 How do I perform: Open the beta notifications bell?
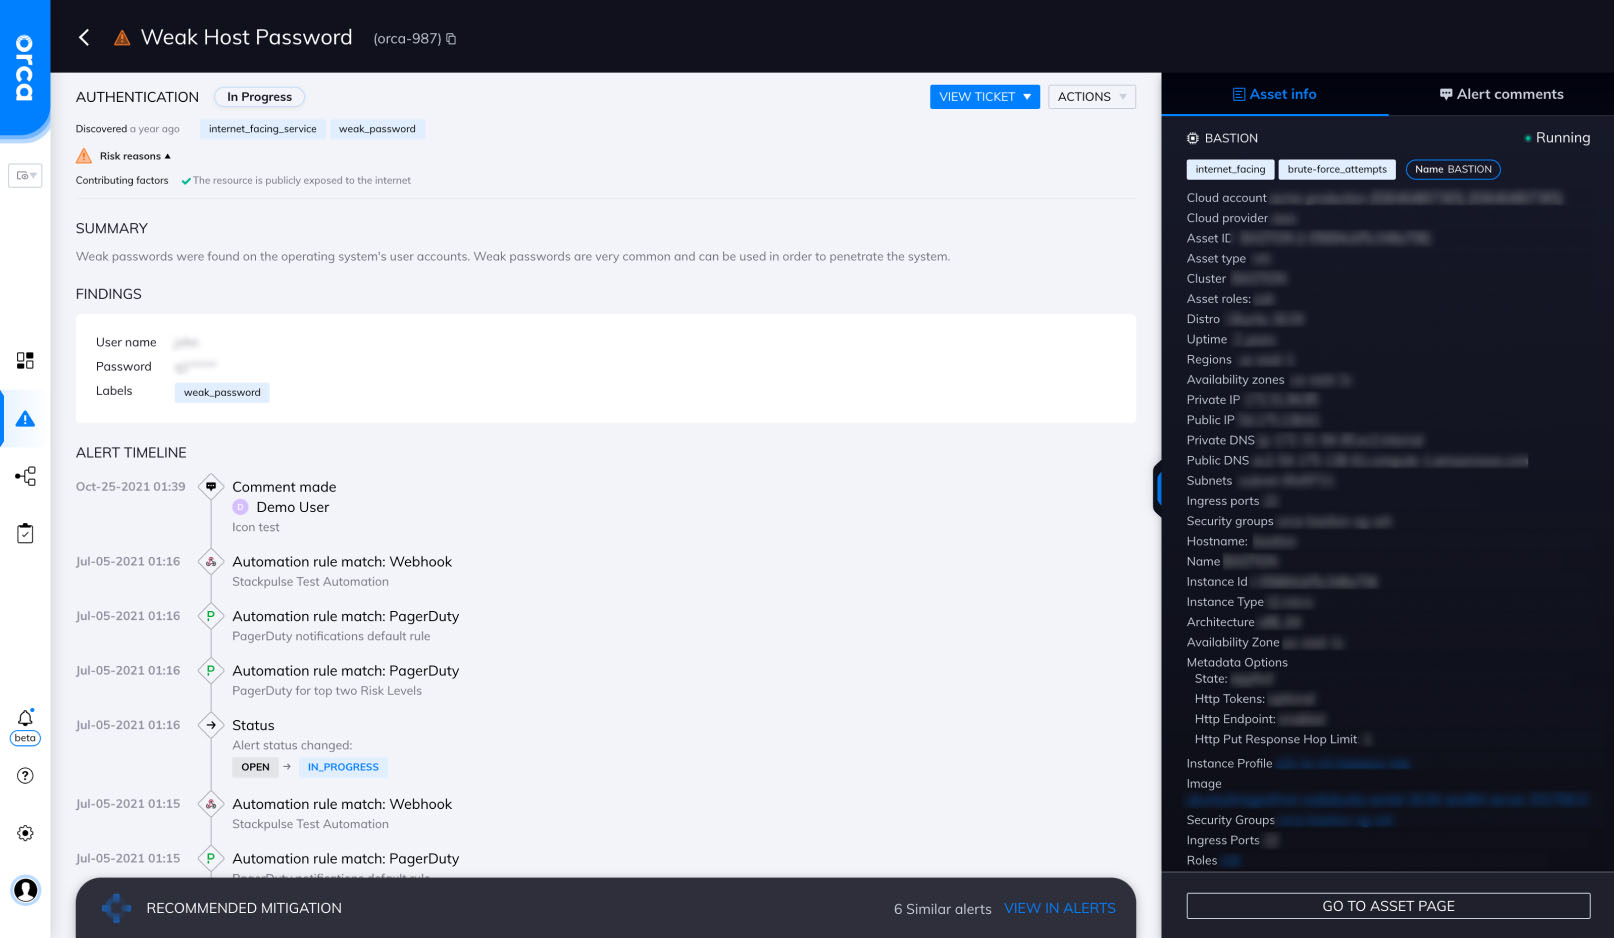(x=25, y=718)
